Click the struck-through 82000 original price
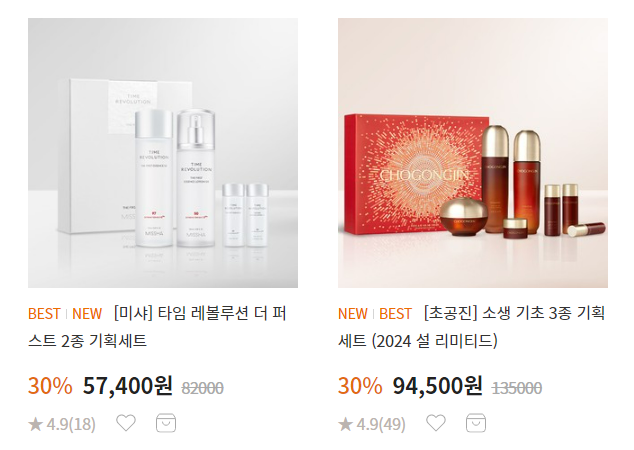634x450 pixels. click(203, 388)
